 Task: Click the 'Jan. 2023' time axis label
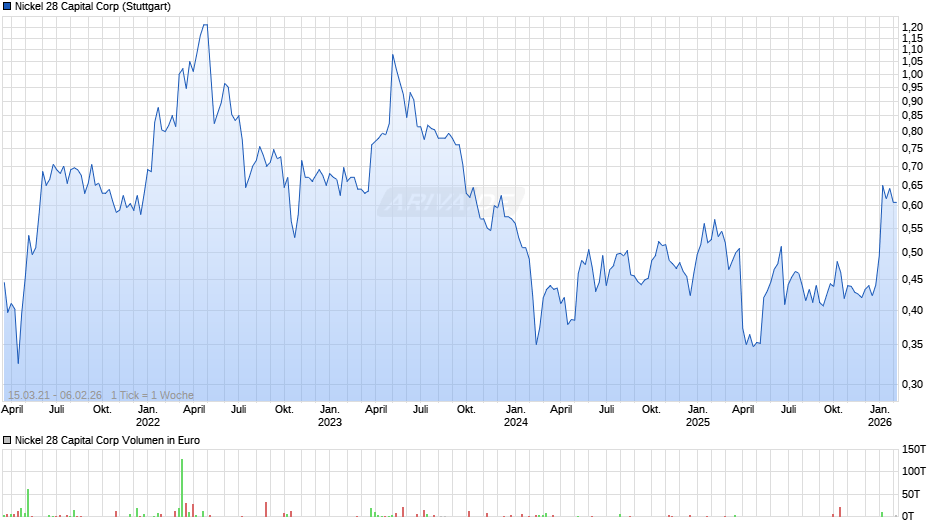coord(330,416)
